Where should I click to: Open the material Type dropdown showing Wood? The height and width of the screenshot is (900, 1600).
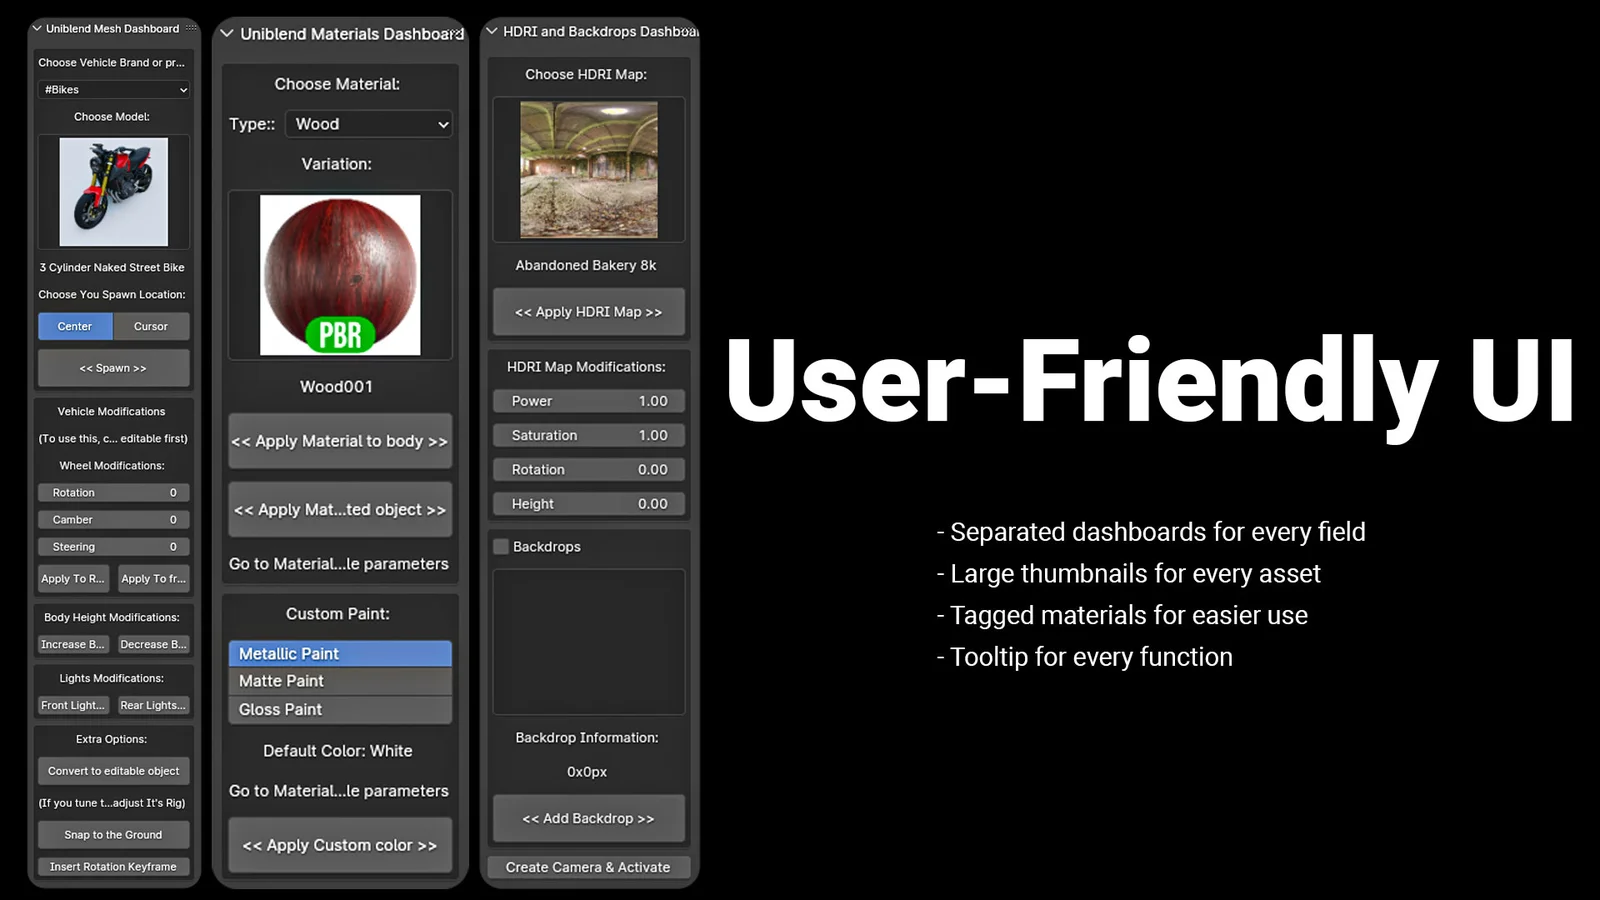click(368, 124)
